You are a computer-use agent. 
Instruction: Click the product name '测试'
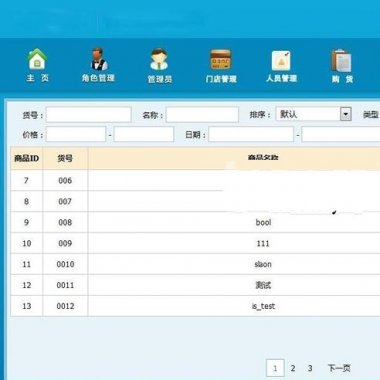263,285
